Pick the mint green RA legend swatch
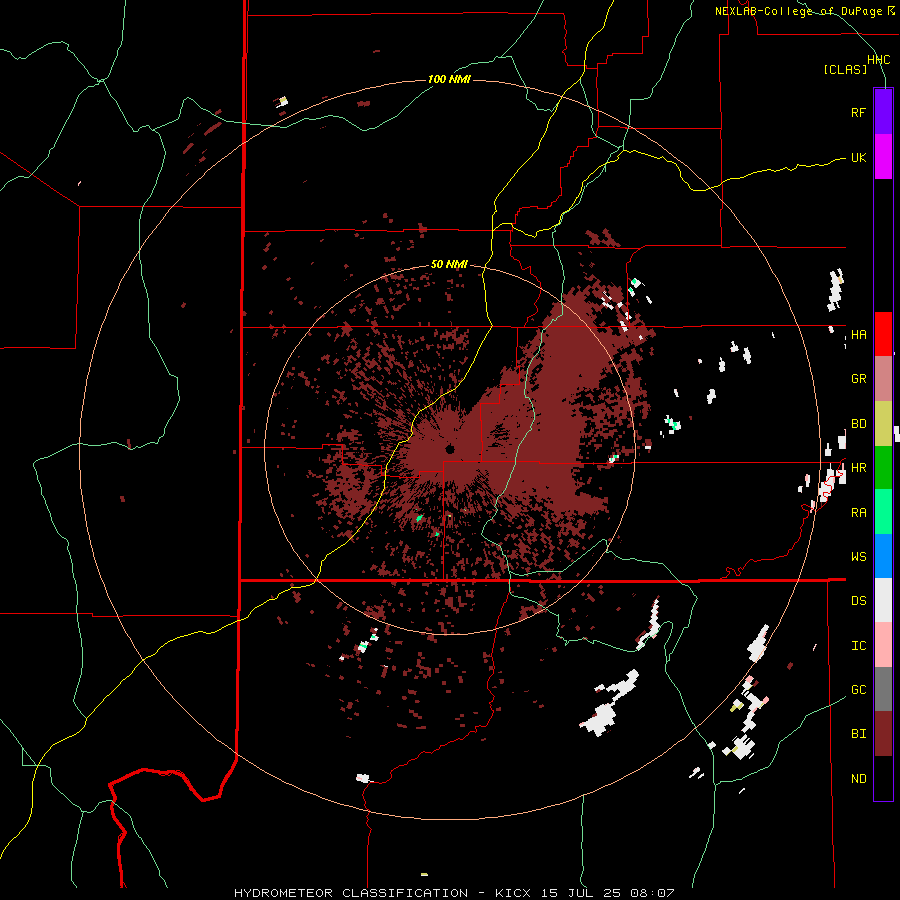900x900 pixels. click(883, 512)
